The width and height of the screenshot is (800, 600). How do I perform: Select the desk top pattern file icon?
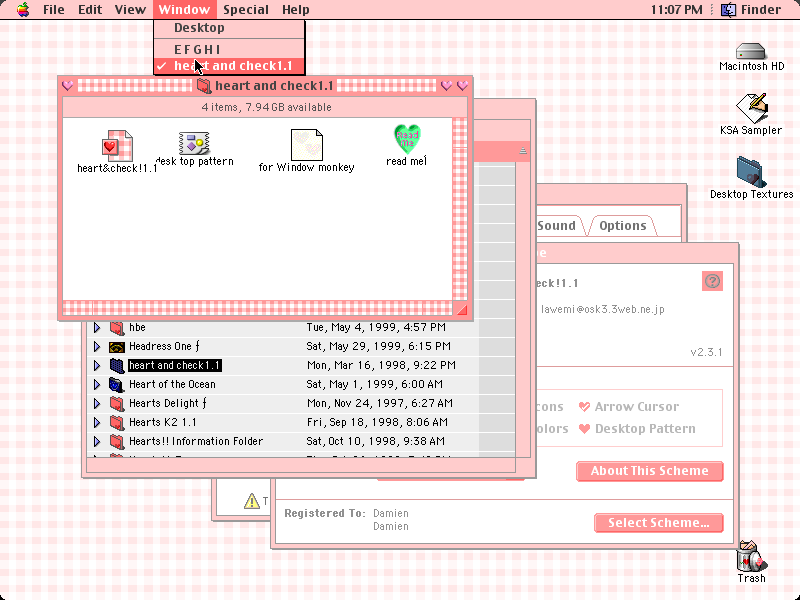[x=194, y=143]
